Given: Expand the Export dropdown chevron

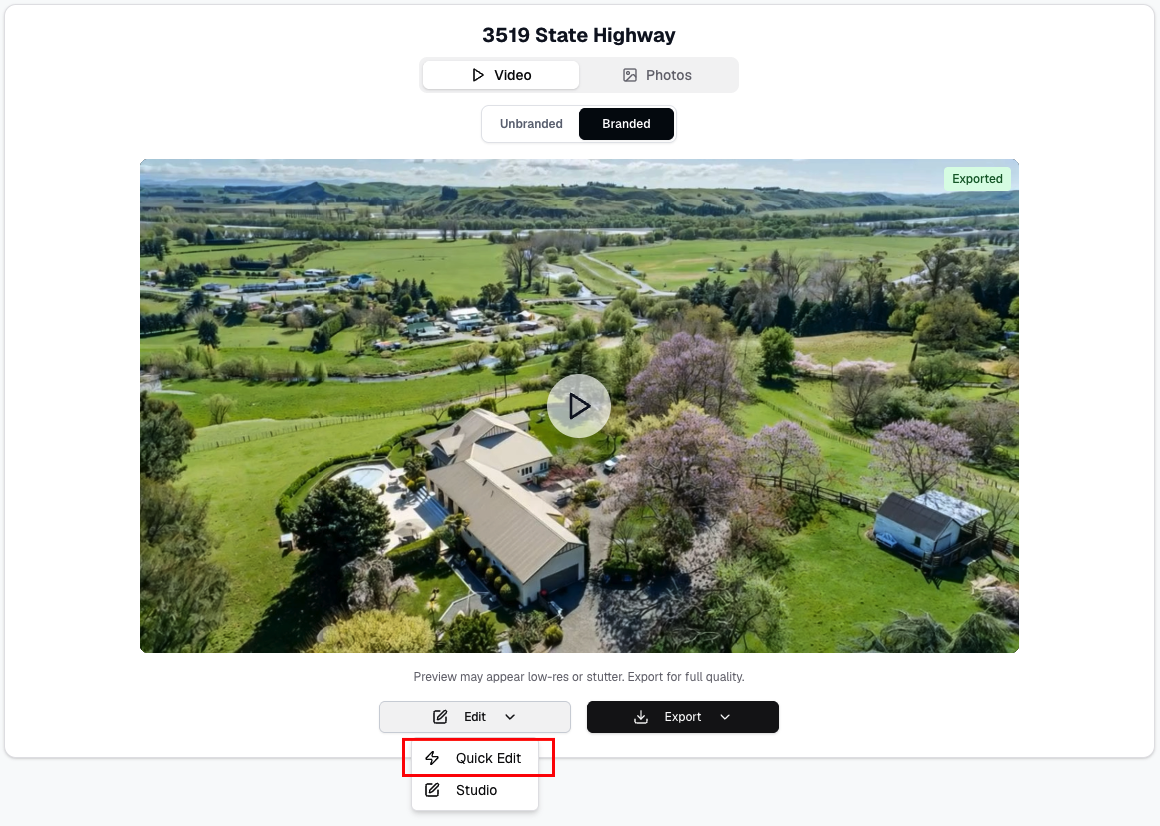Looking at the screenshot, I should point(725,717).
